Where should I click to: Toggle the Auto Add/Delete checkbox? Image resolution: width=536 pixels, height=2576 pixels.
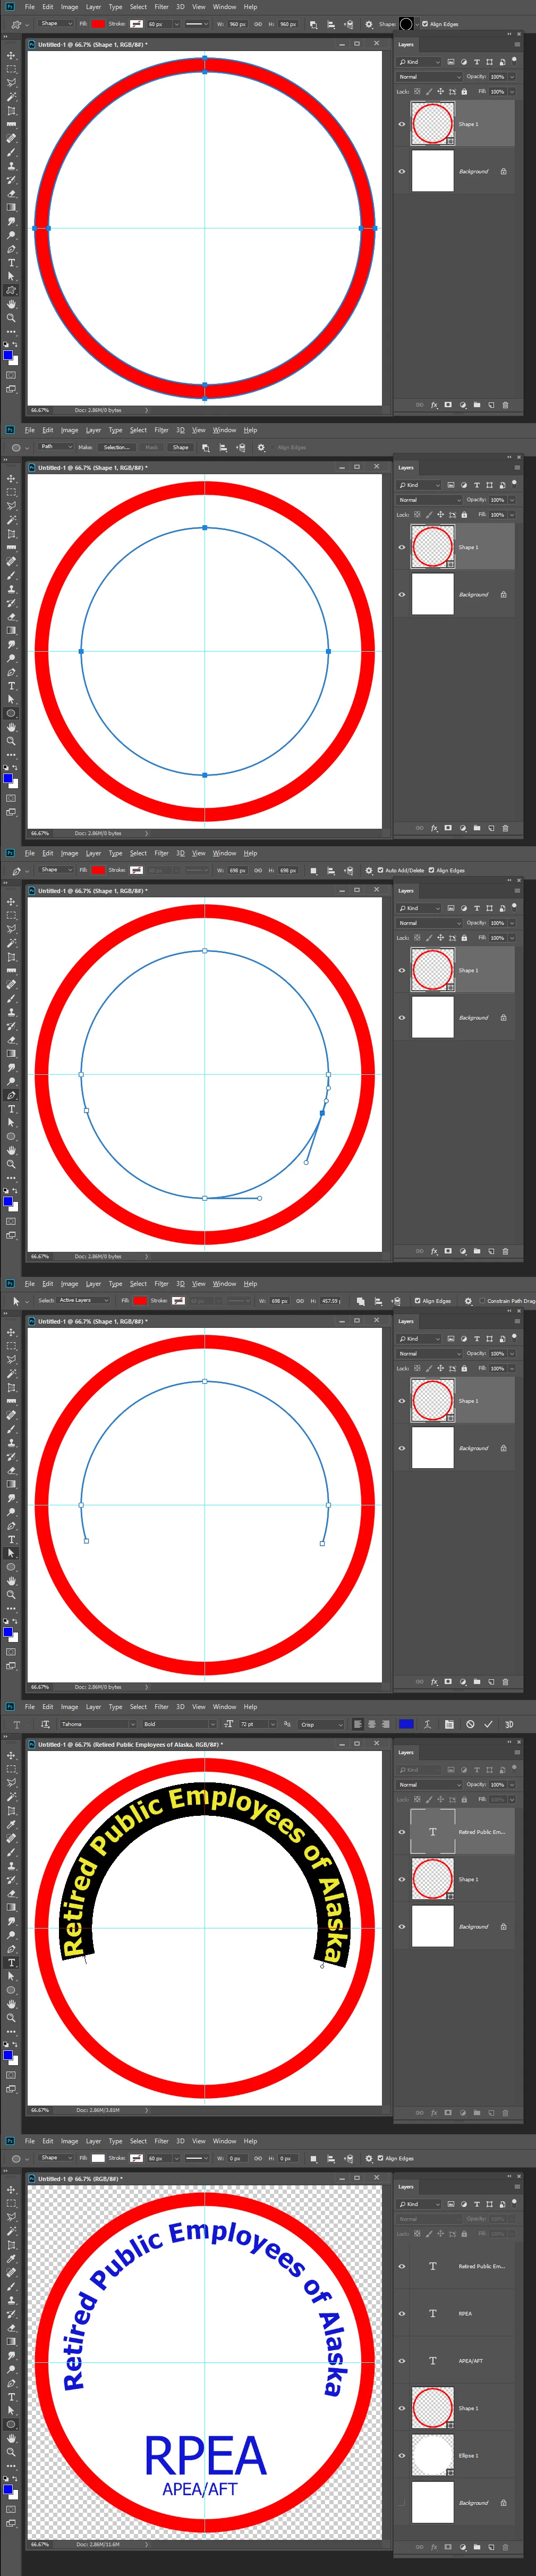[x=380, y=870]
